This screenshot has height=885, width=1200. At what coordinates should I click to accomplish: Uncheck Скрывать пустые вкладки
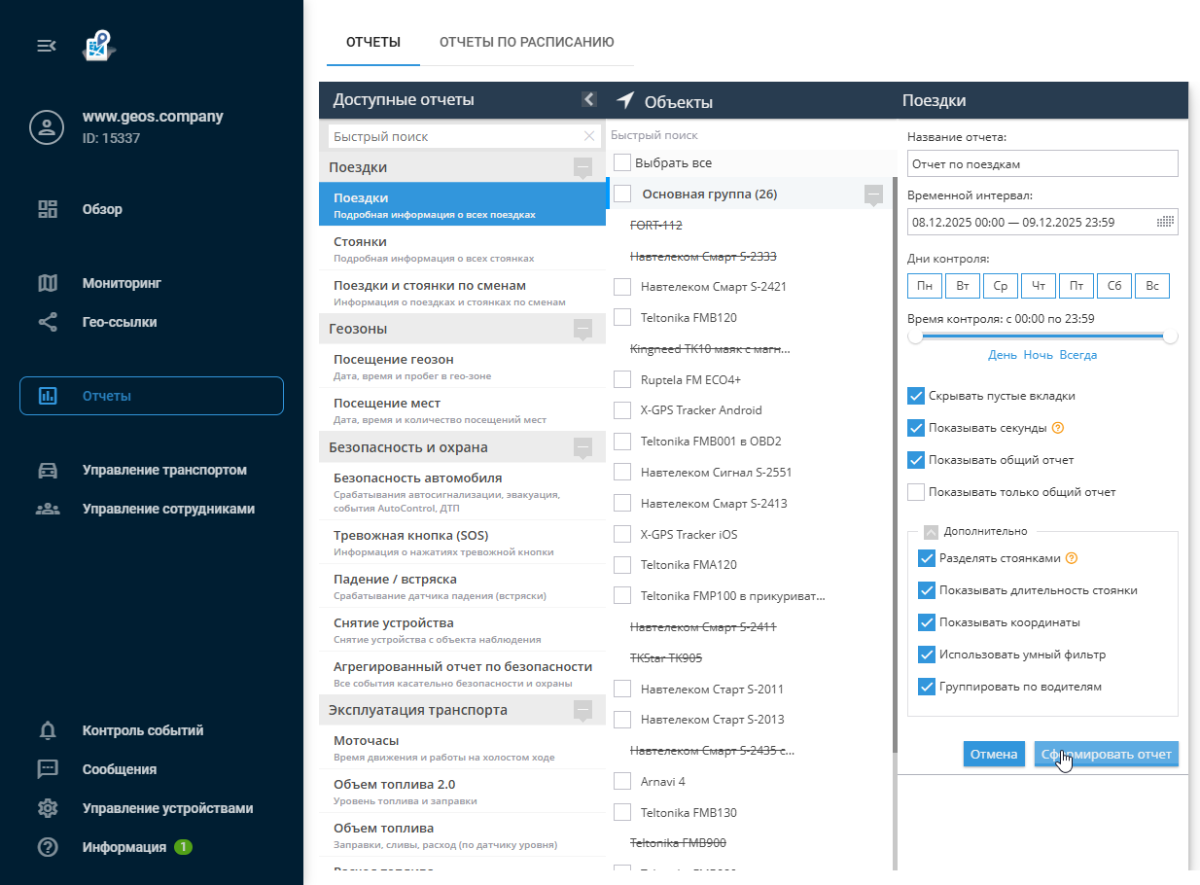point(916,396)
